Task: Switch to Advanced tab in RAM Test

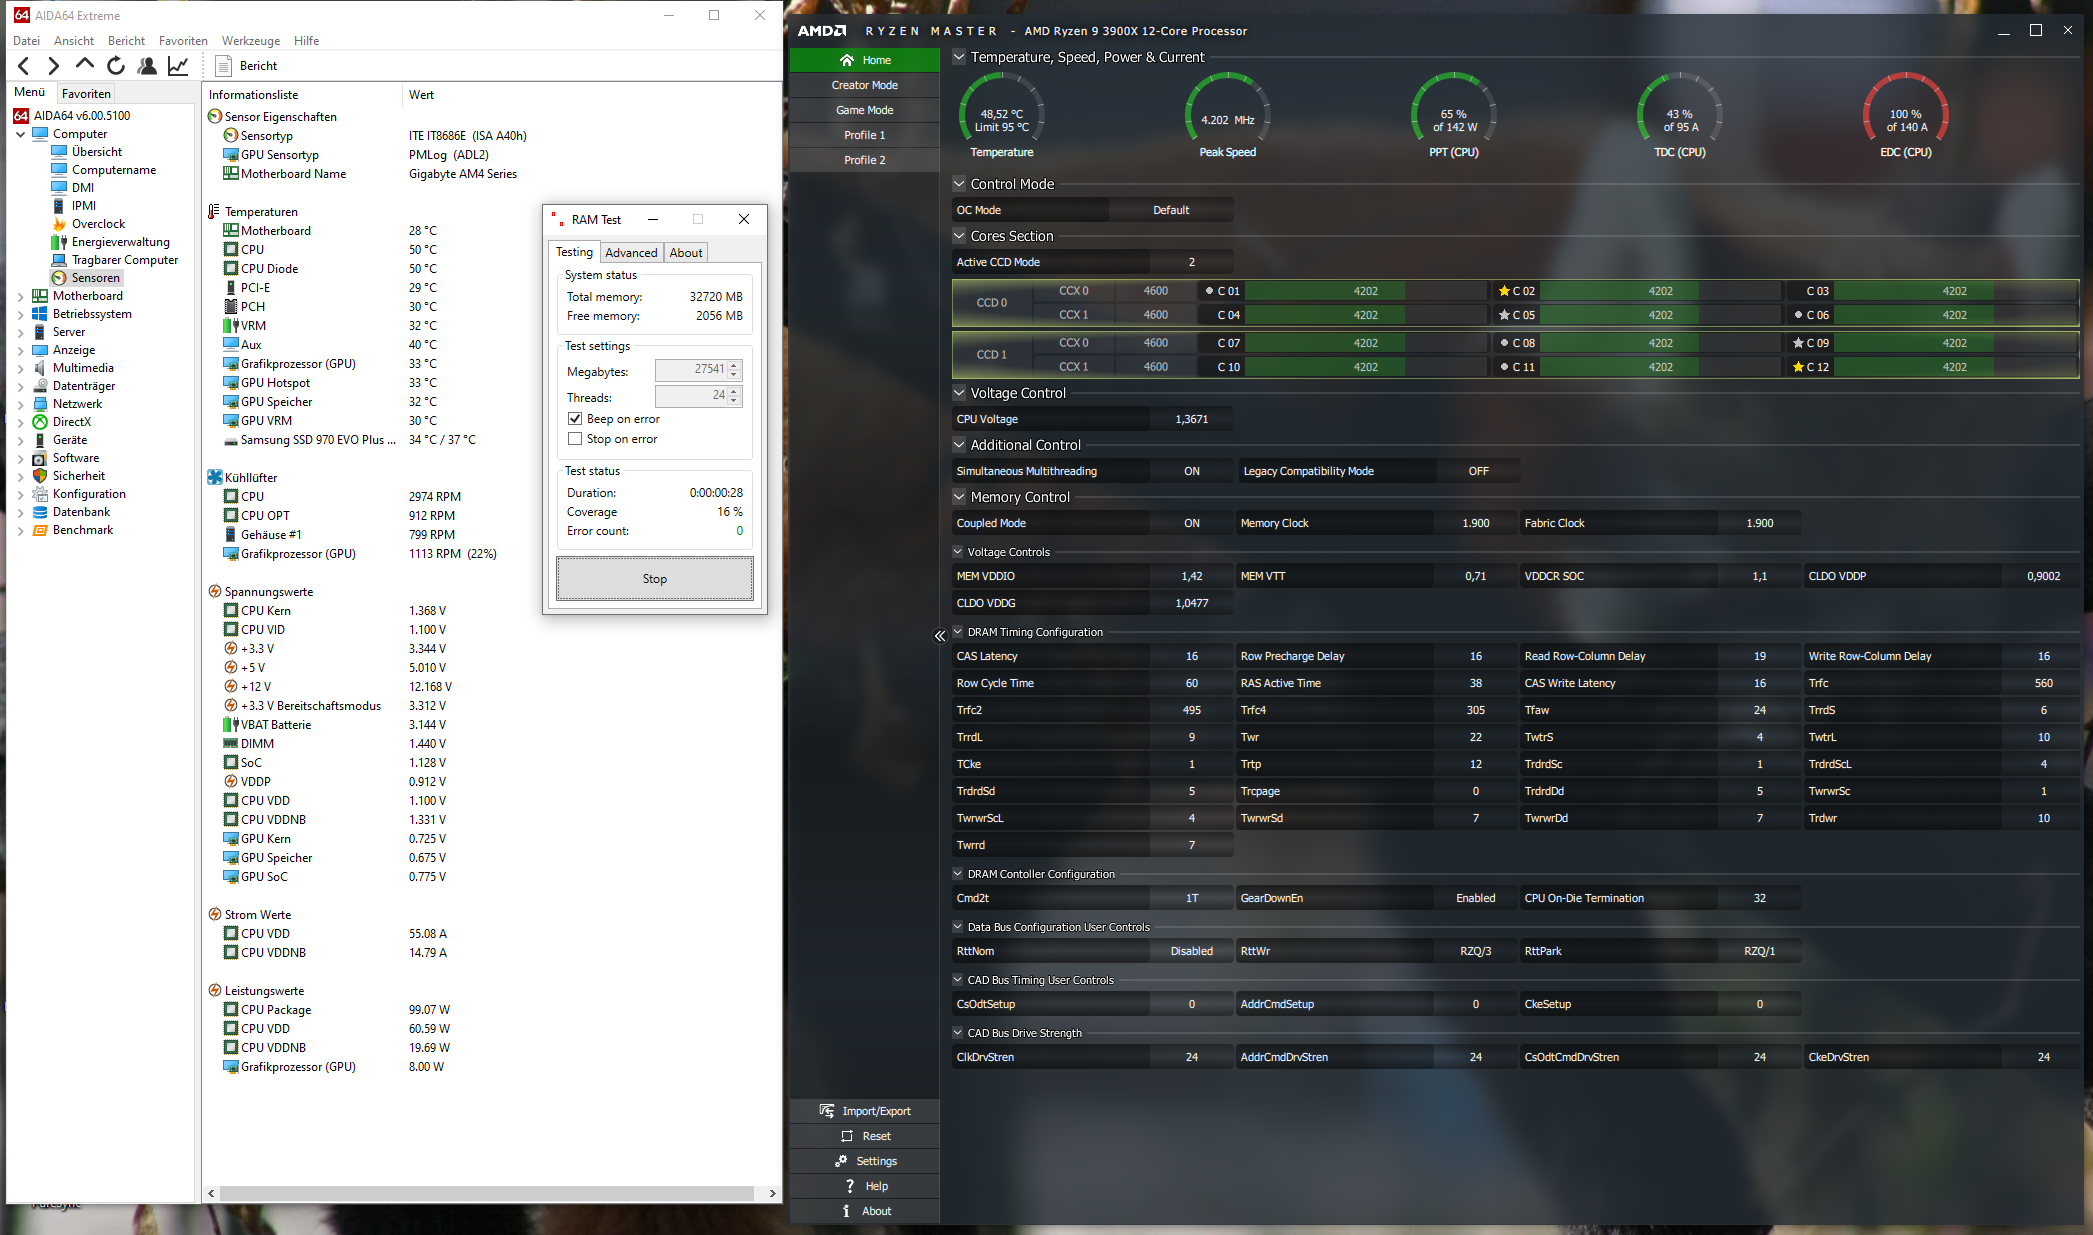Action: point(631,253)
